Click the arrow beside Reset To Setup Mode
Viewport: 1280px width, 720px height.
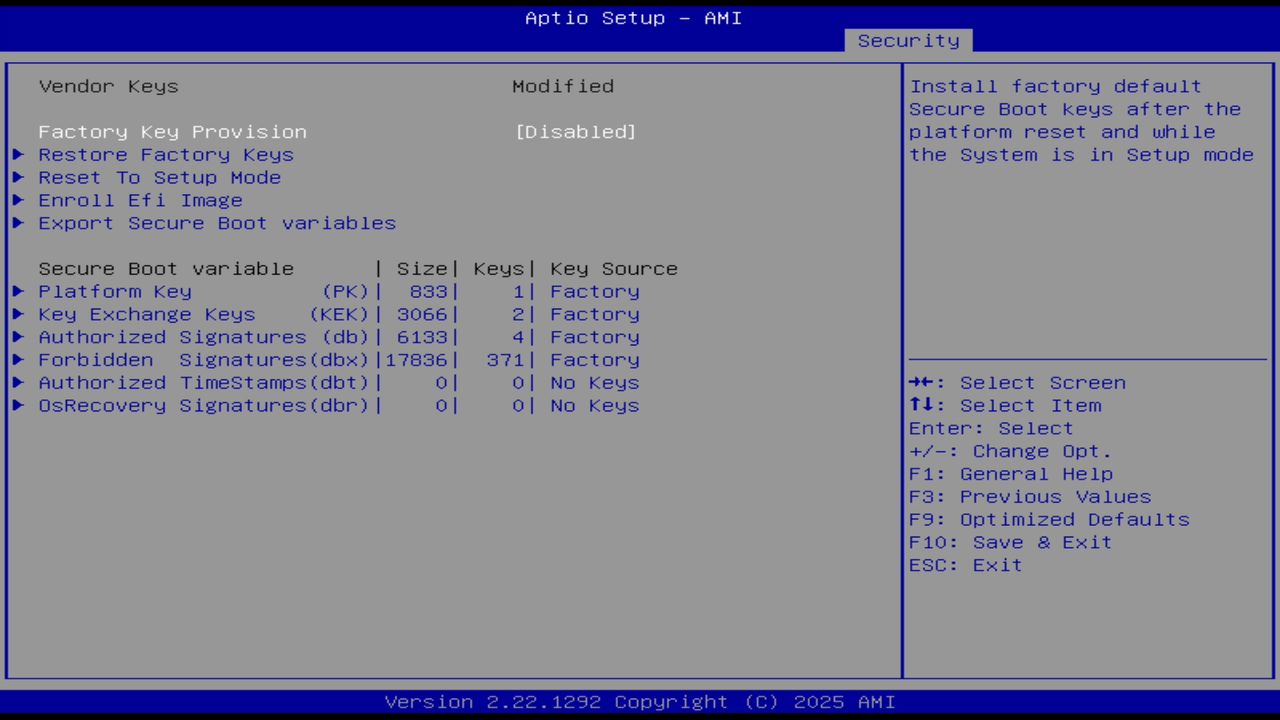tap(18, 178)
